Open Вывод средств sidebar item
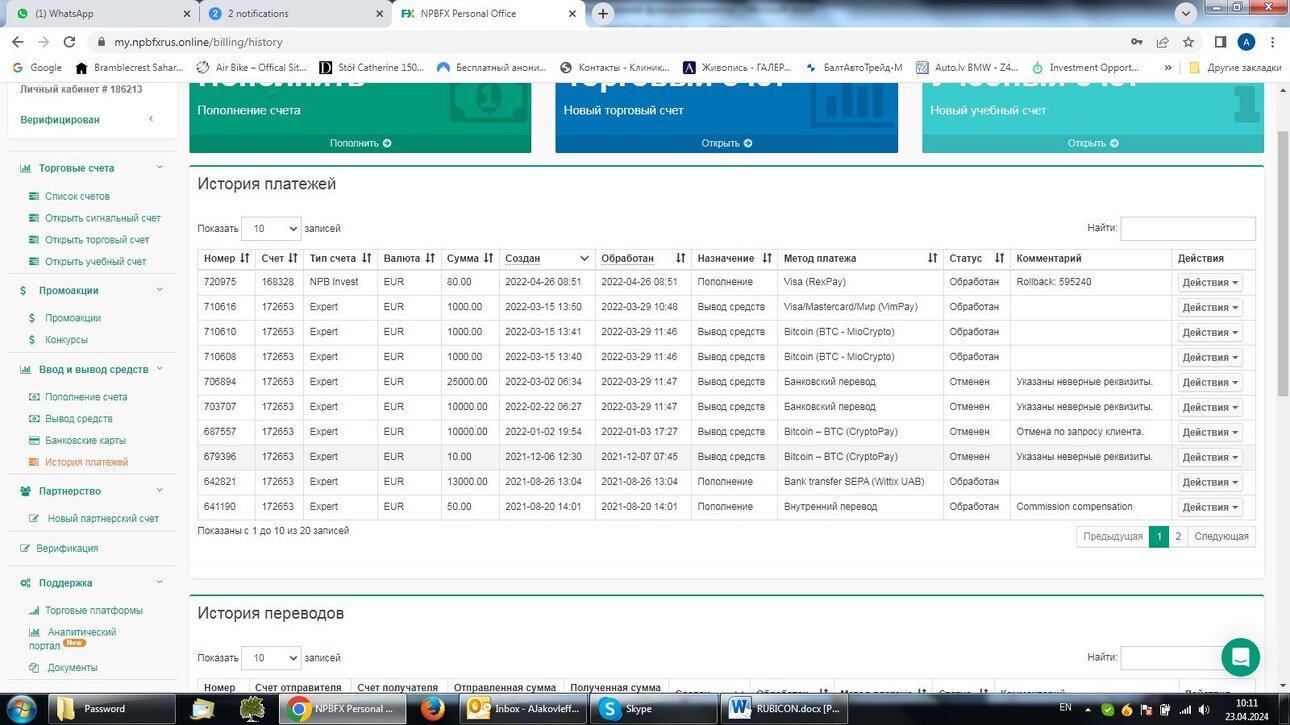1290x725 pixels. tap(78, 419)
